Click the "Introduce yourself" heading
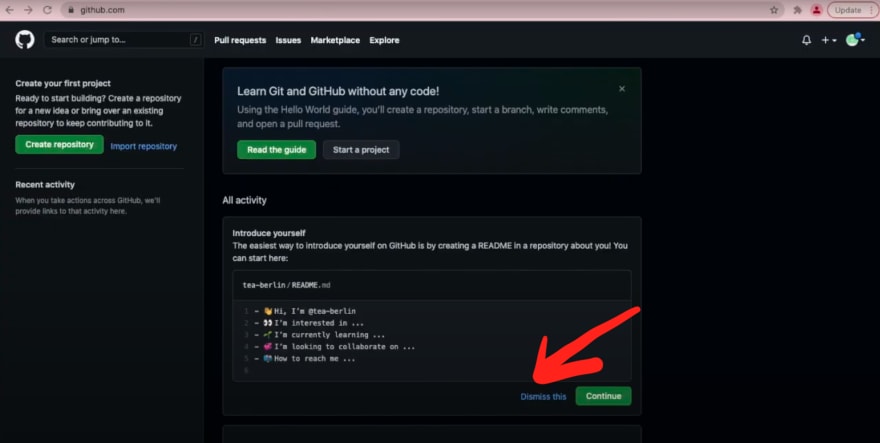Screen dimensions: 880x443 click(x=269, y=233)
